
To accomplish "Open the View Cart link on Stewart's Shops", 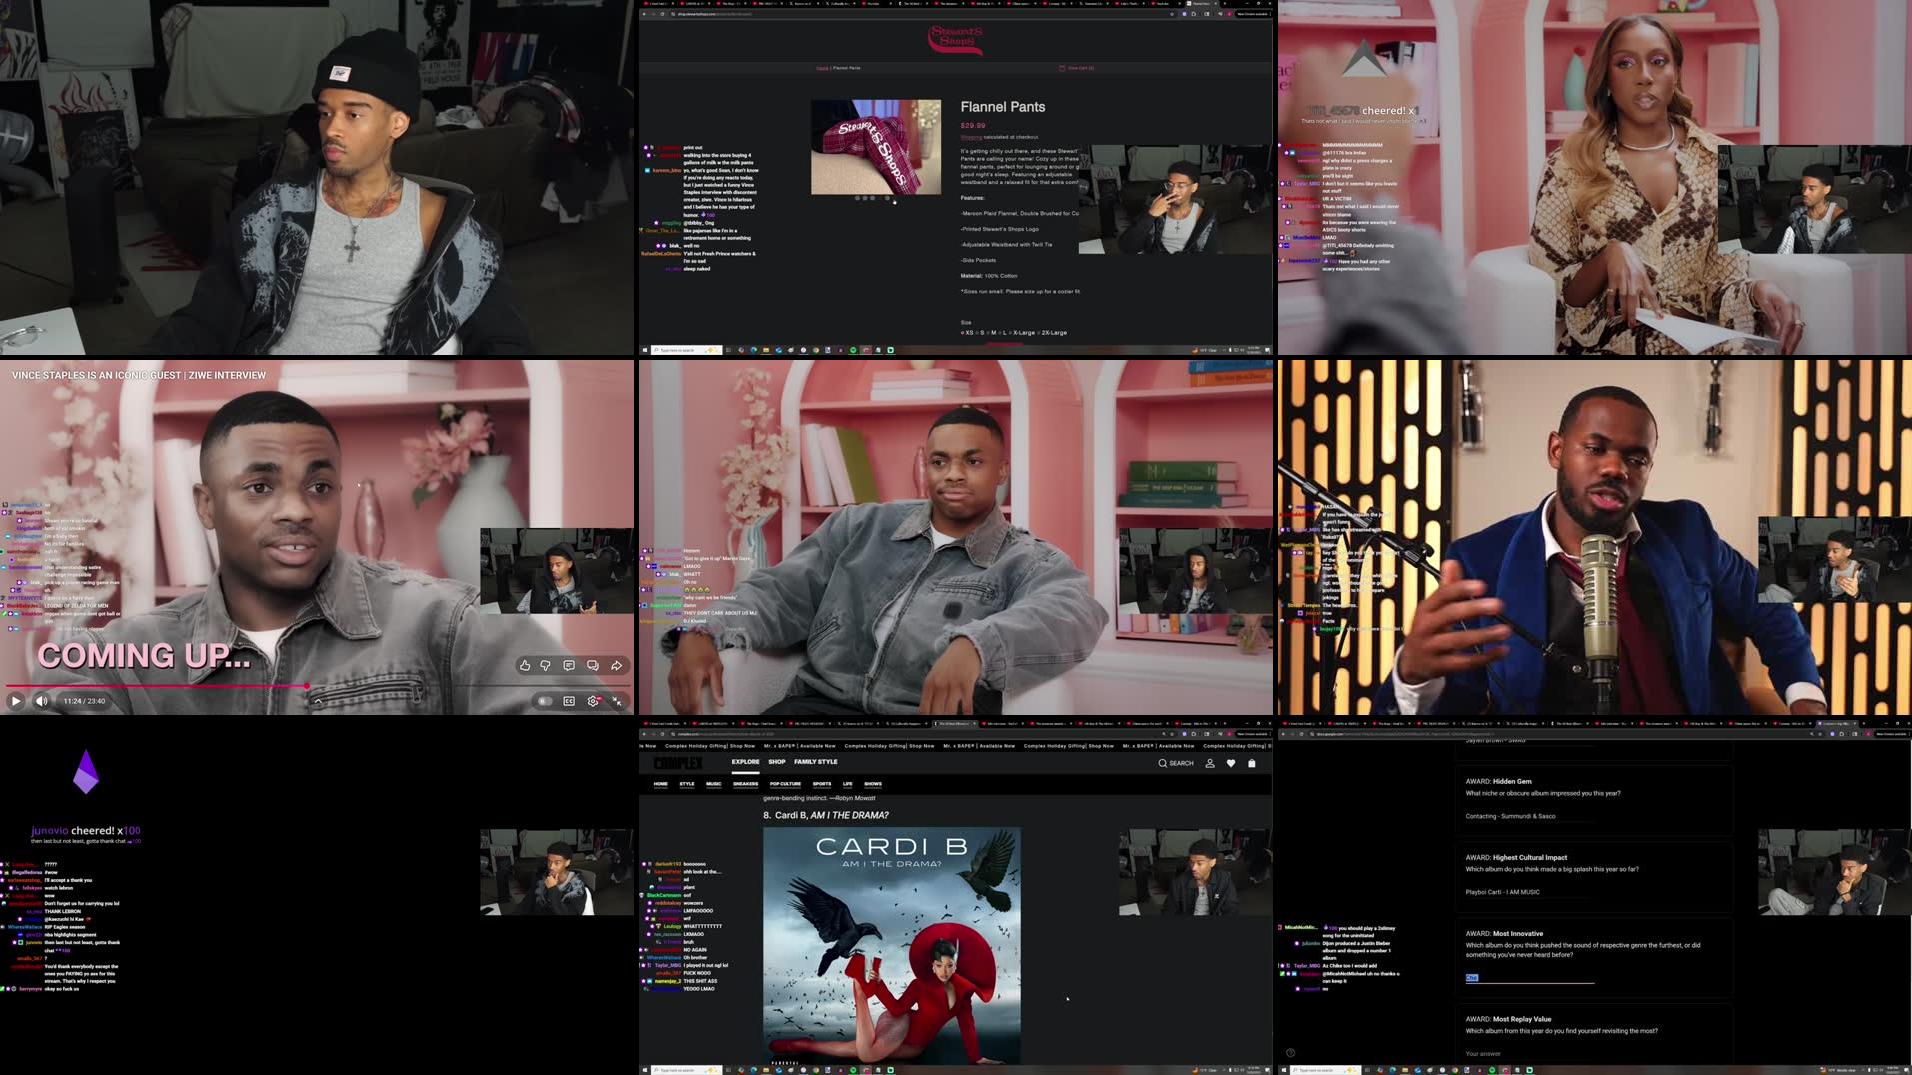I will (1077, 68).
